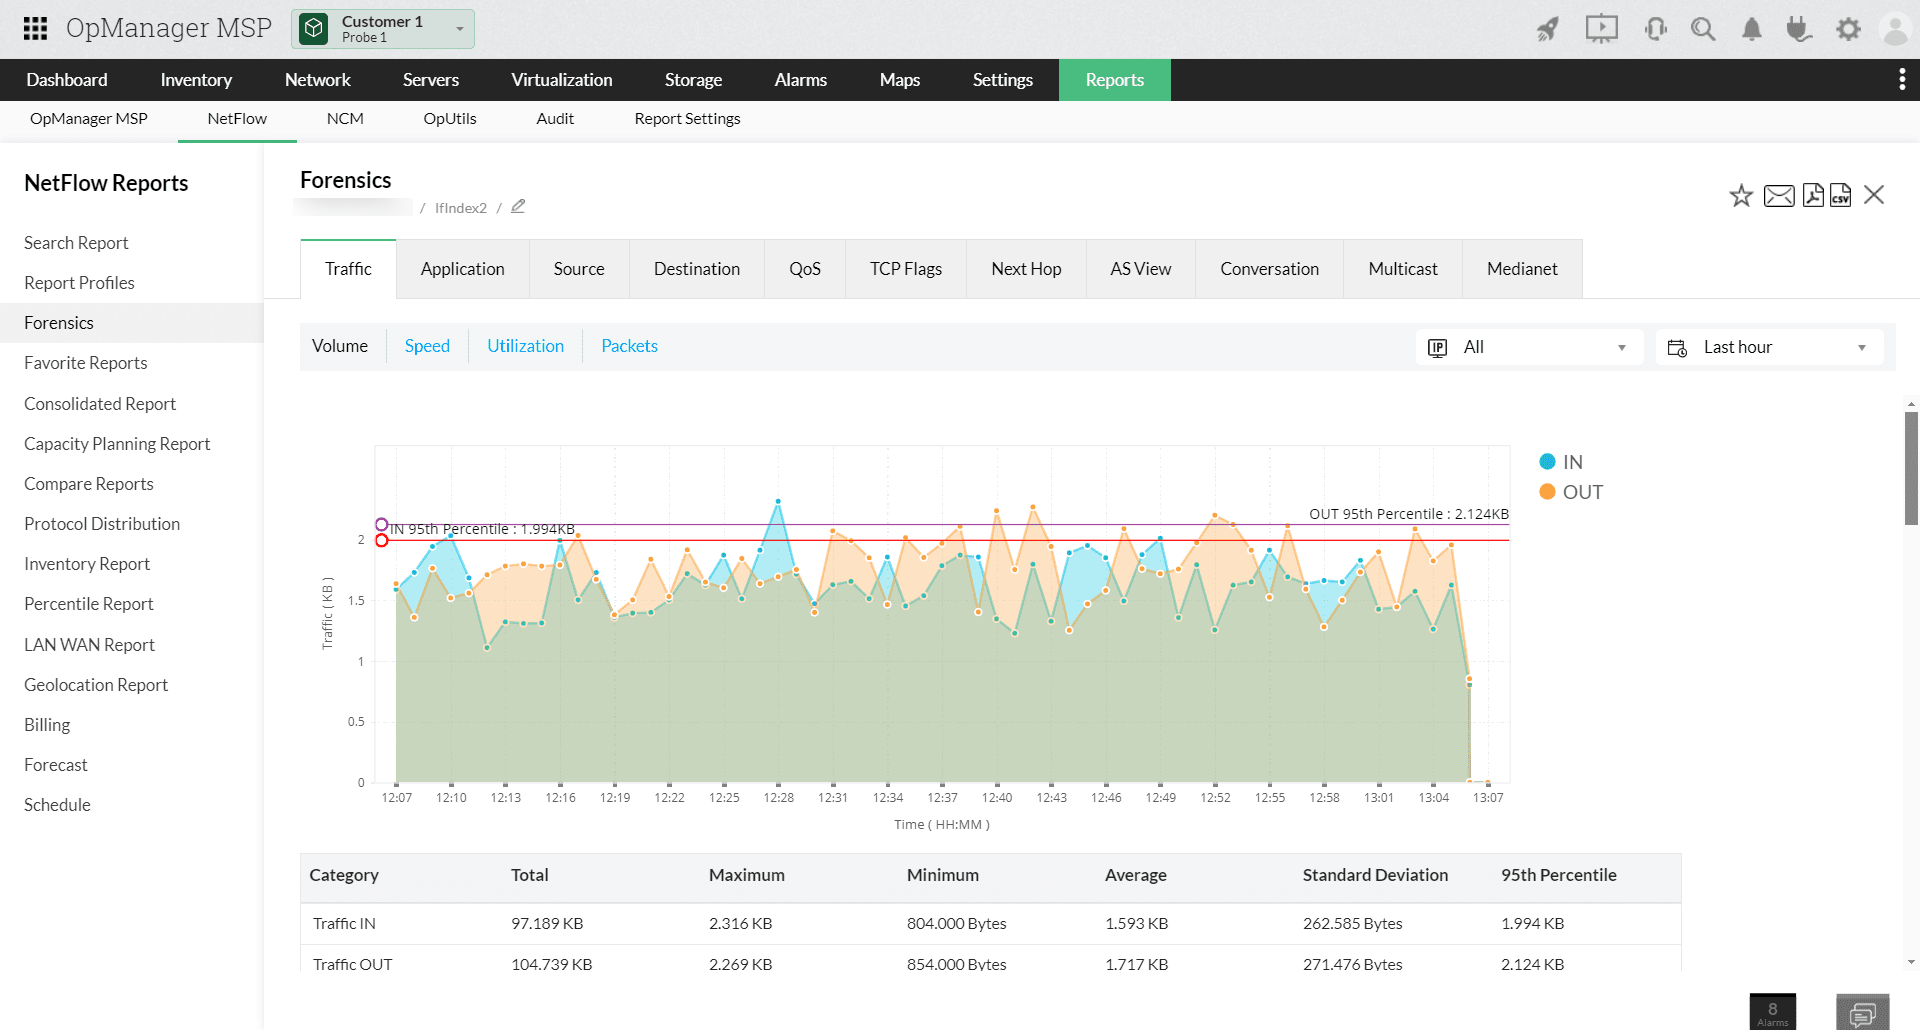
Task: Email this report using envelope icon
Action: pyautogui.click(x=1778, y=195)
